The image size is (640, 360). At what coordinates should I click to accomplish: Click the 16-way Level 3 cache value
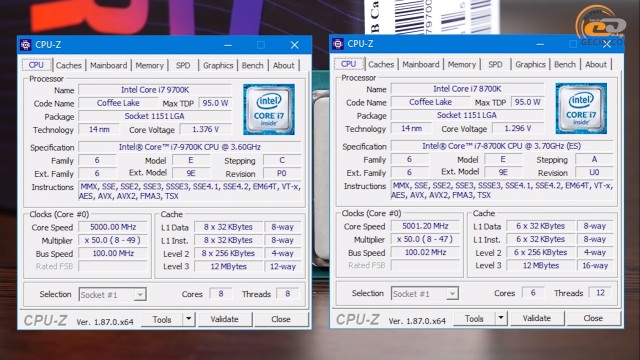(x=595, y=266)
